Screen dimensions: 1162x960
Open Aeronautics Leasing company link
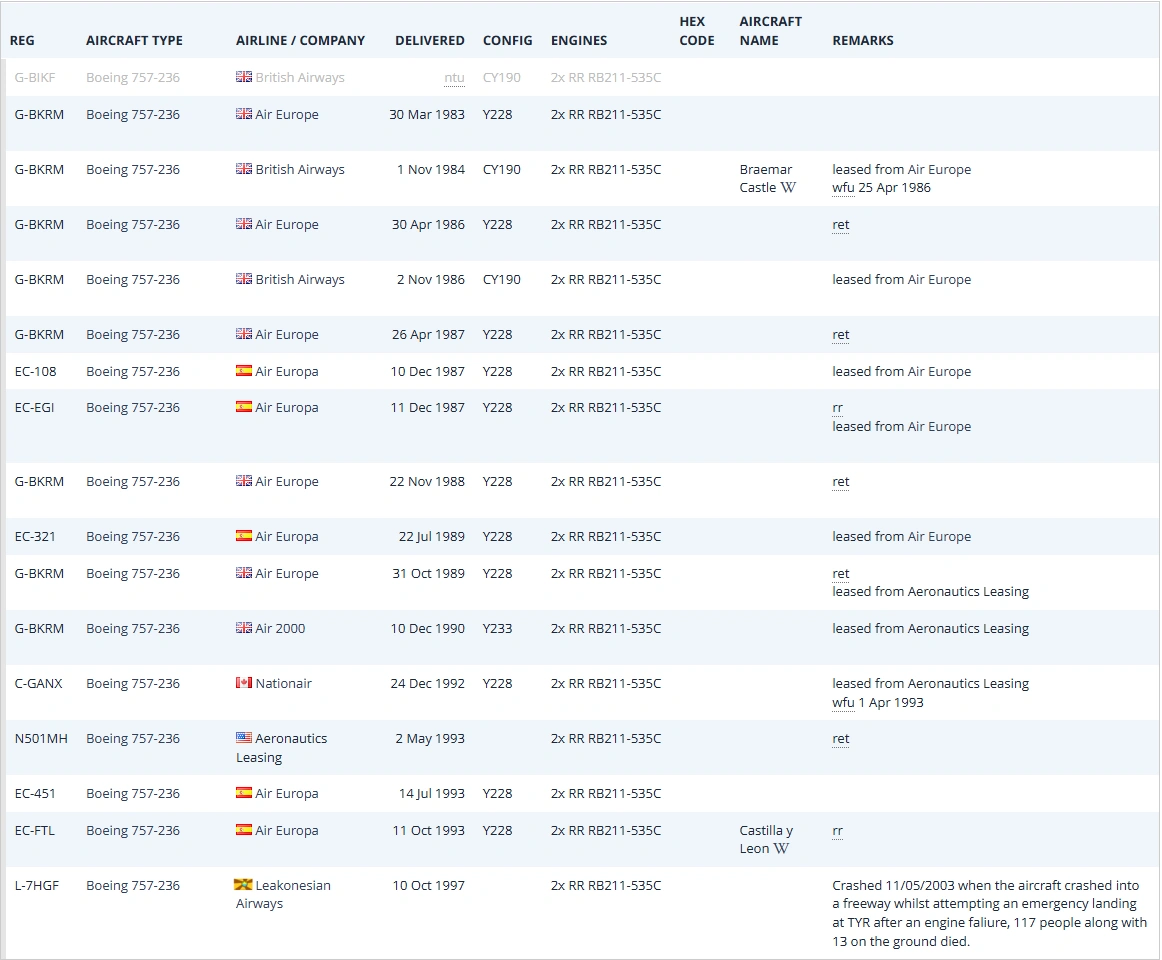tap(282, 747)
